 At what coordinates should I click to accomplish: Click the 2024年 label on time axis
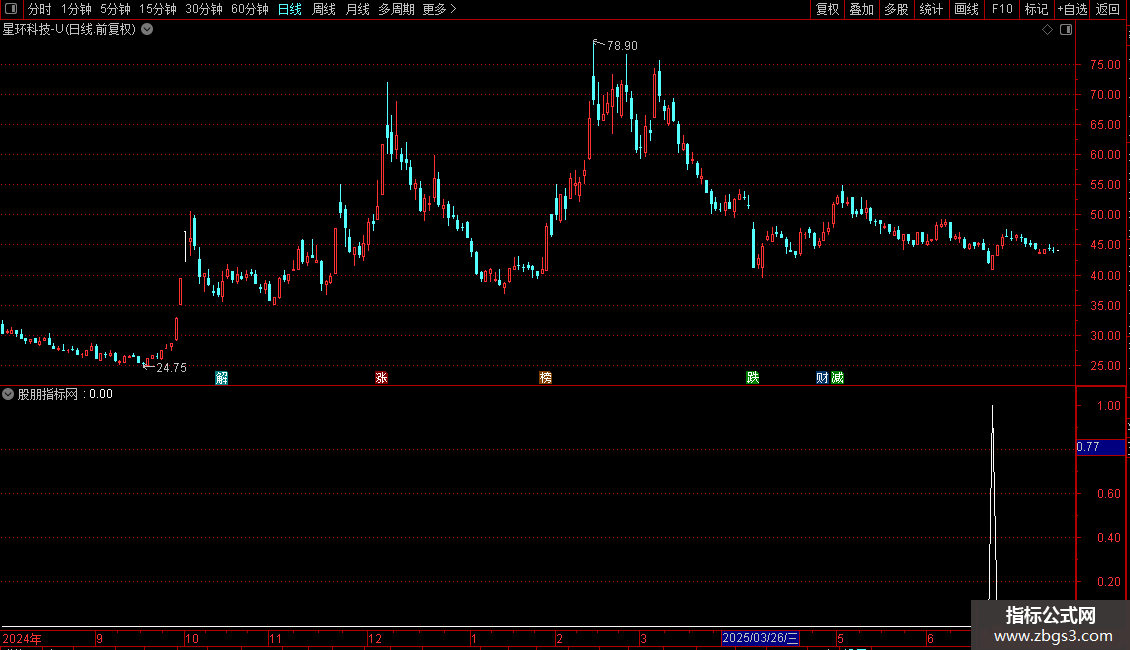click(22, 638)
